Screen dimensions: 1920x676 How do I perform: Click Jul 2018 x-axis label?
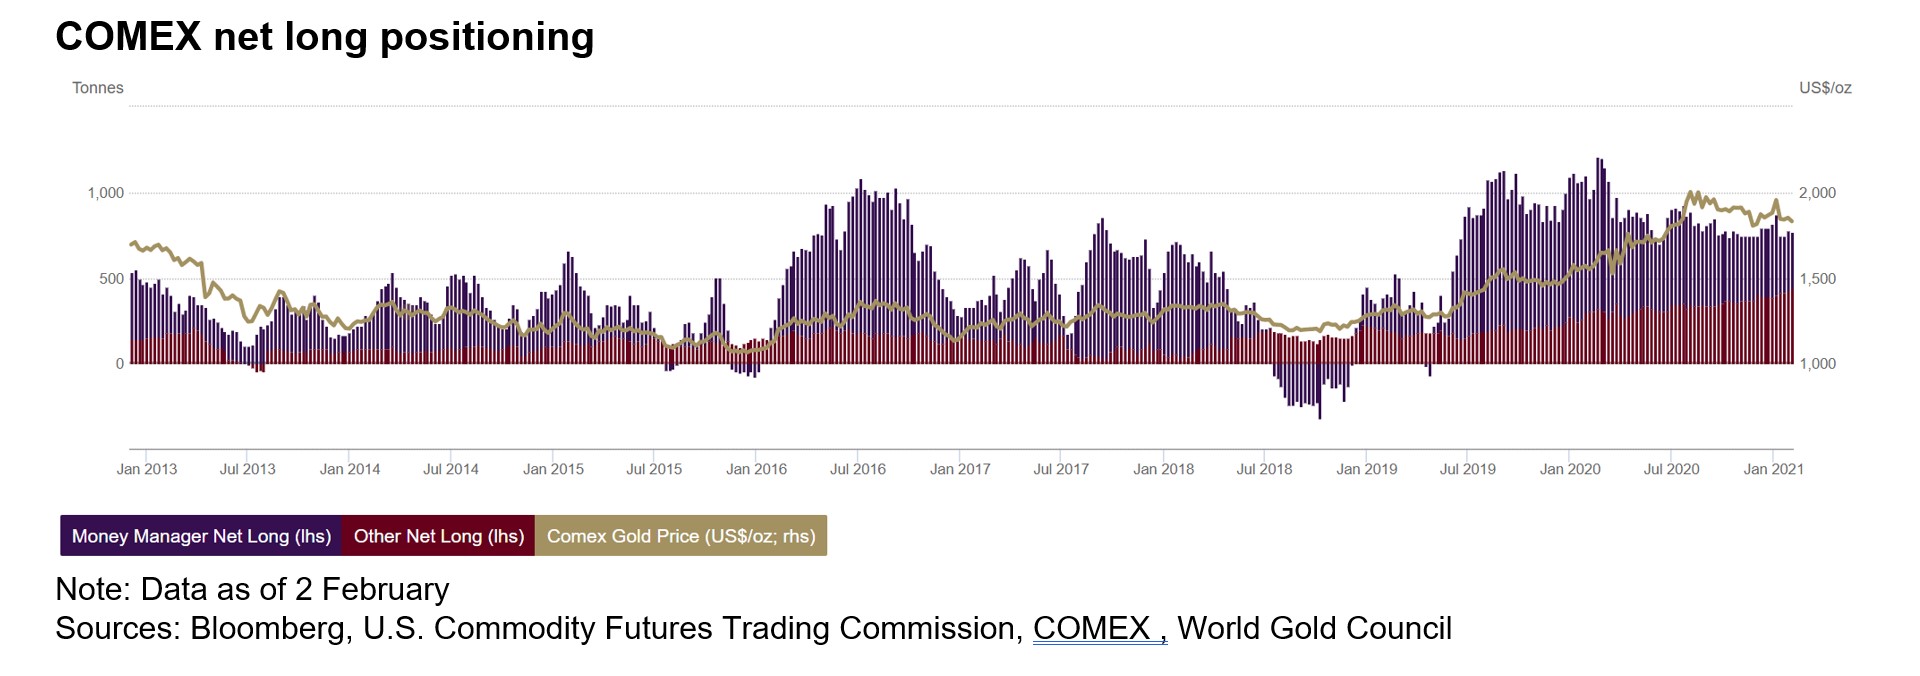1264,469
